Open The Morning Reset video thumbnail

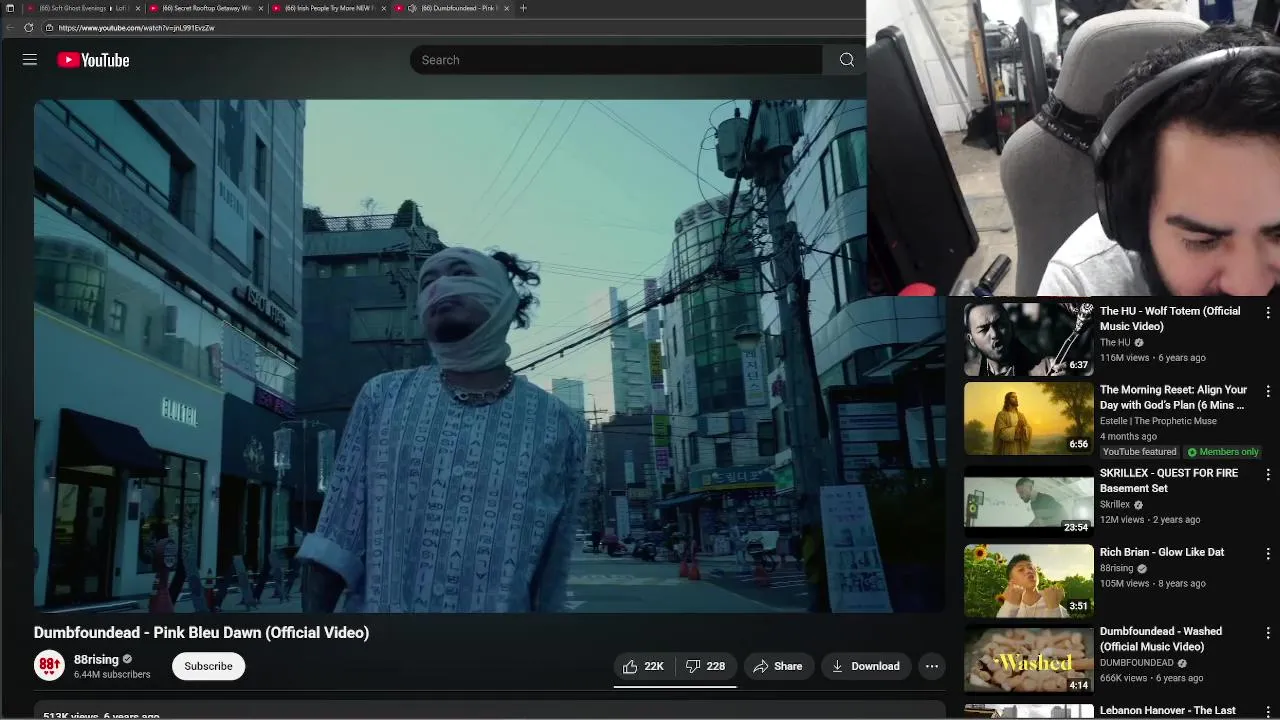[1029, 419]
